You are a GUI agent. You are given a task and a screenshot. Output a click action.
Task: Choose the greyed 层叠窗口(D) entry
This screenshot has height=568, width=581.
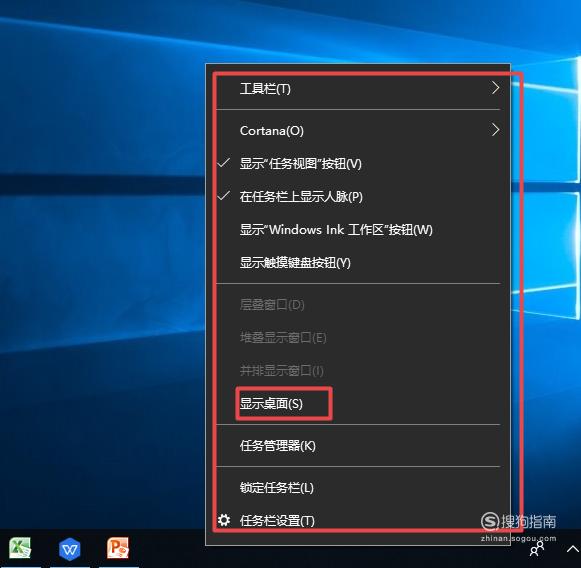click(x=358, y=305)
